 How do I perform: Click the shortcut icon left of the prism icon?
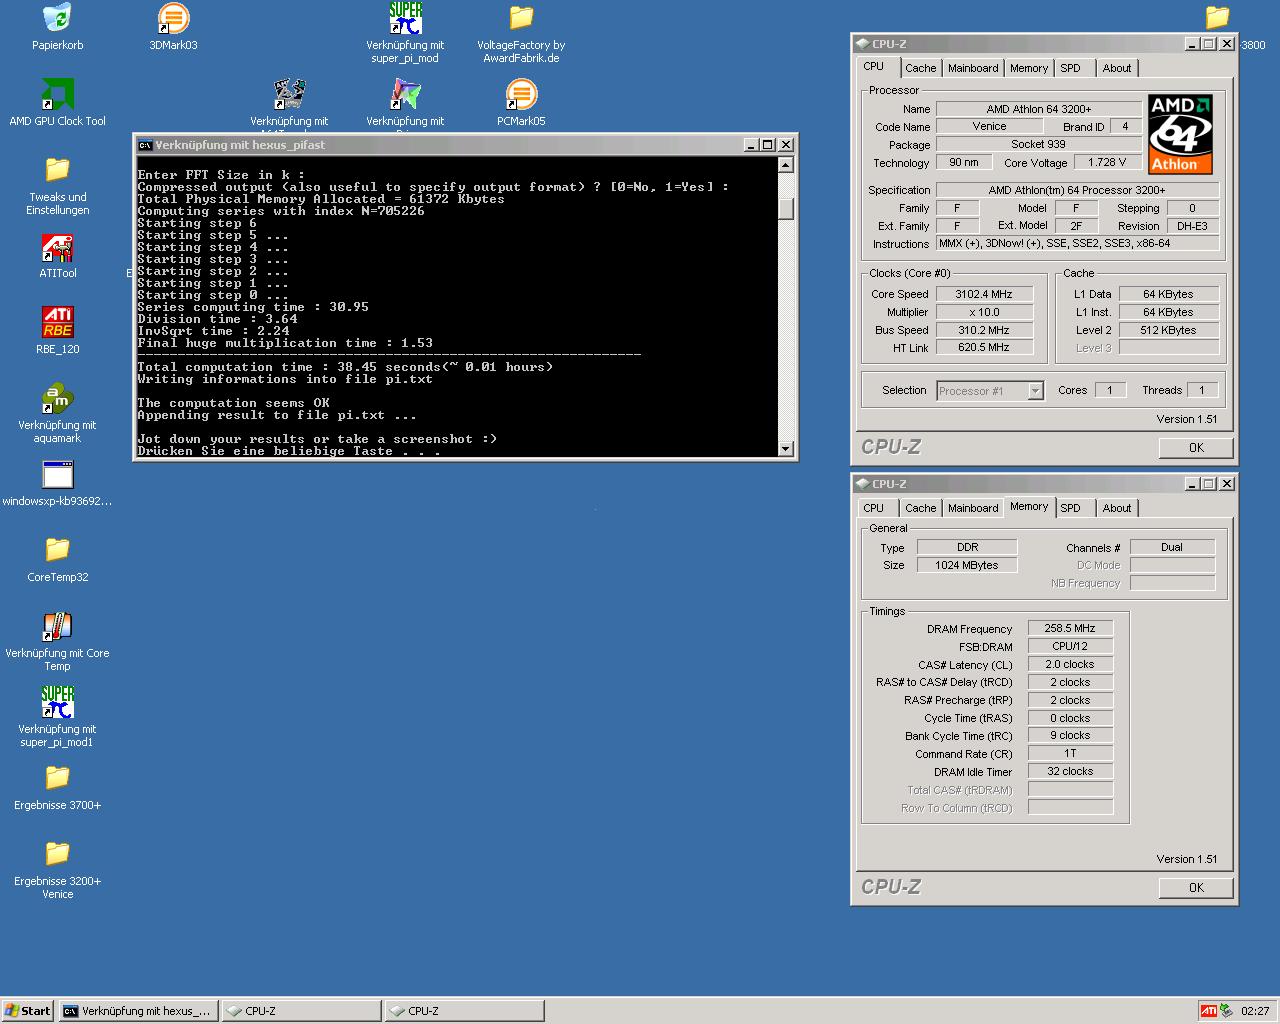289,94
